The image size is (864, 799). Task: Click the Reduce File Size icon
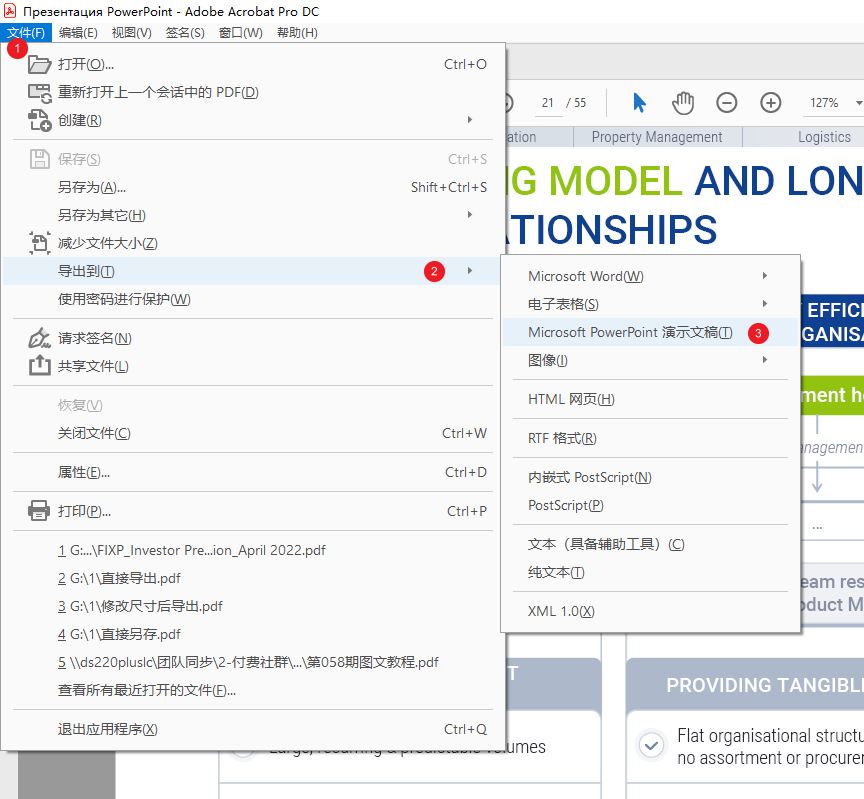(39, 243)
